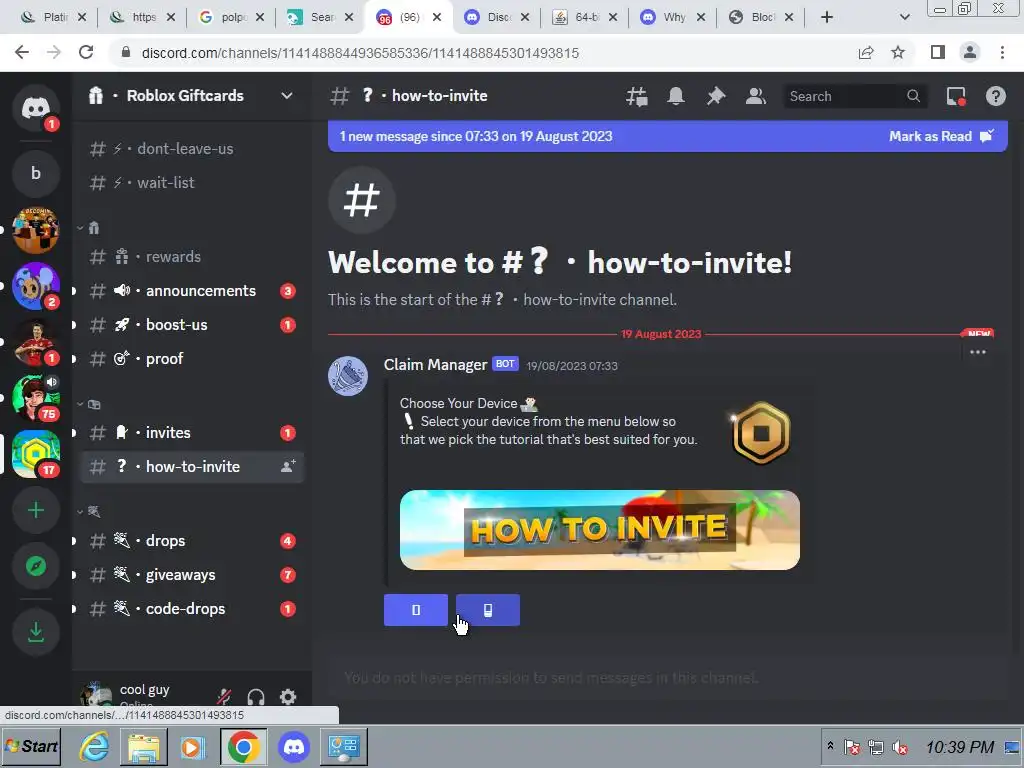Open the giveaways channel
This screenshot has height=768, width=1024.
click(192, 575)
